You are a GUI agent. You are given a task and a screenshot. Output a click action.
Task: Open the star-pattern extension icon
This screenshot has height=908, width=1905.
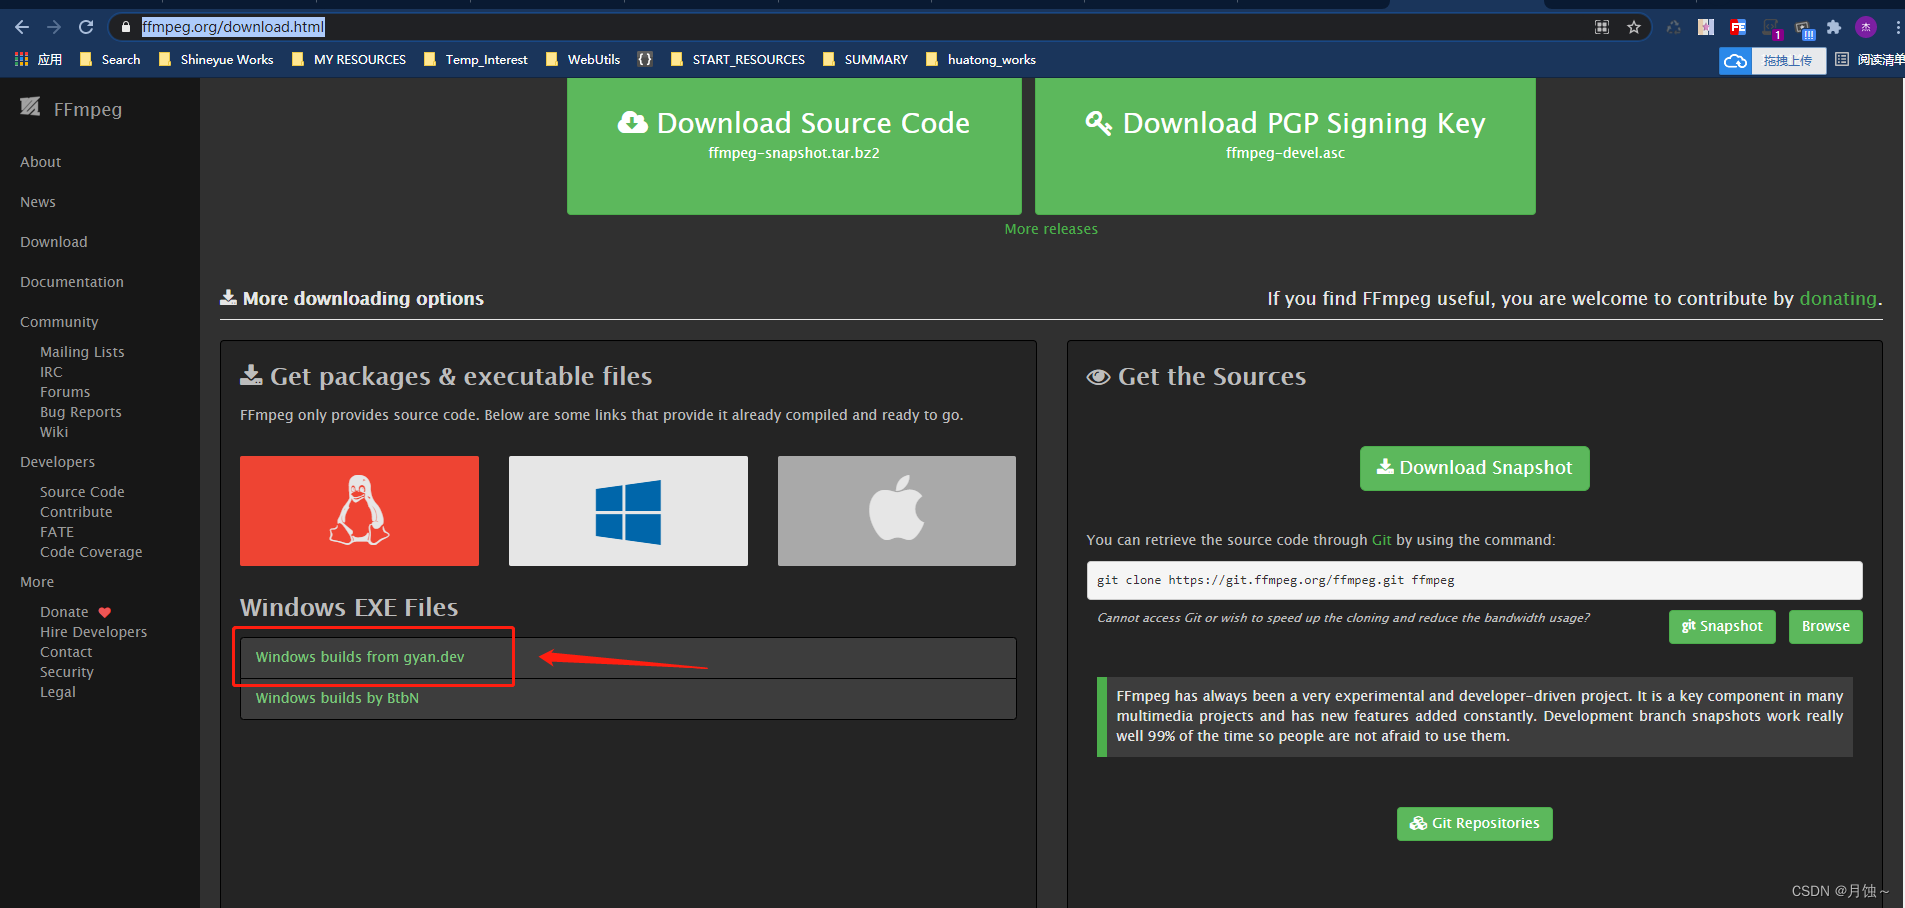pos(1706,27)
